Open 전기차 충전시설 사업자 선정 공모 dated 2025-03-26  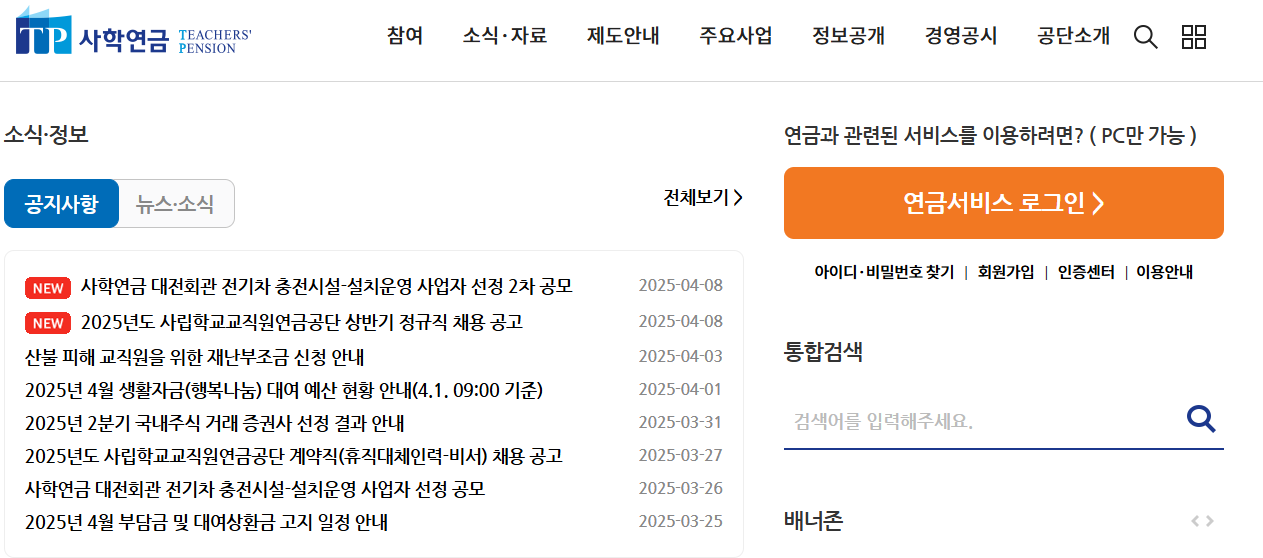pyautogui.click(x=255, y=489)
